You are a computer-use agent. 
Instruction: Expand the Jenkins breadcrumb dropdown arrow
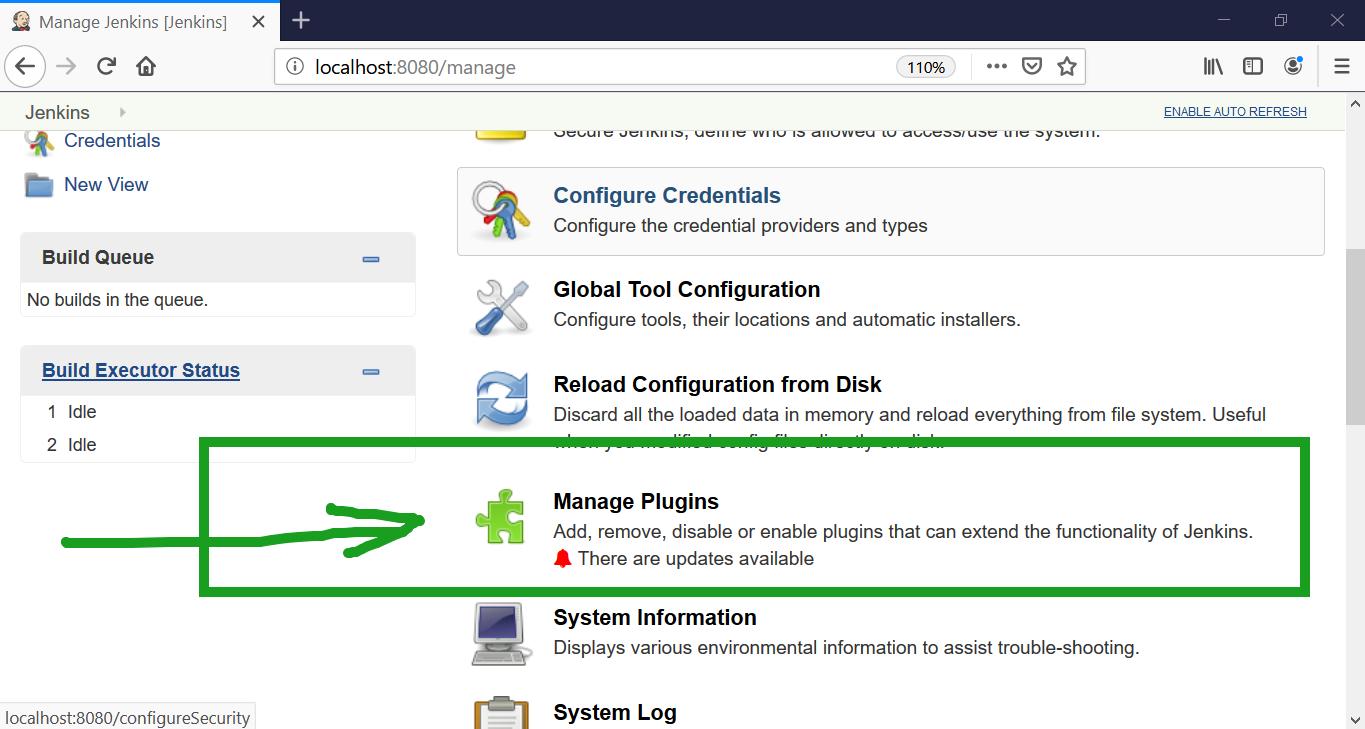(123, 112)
